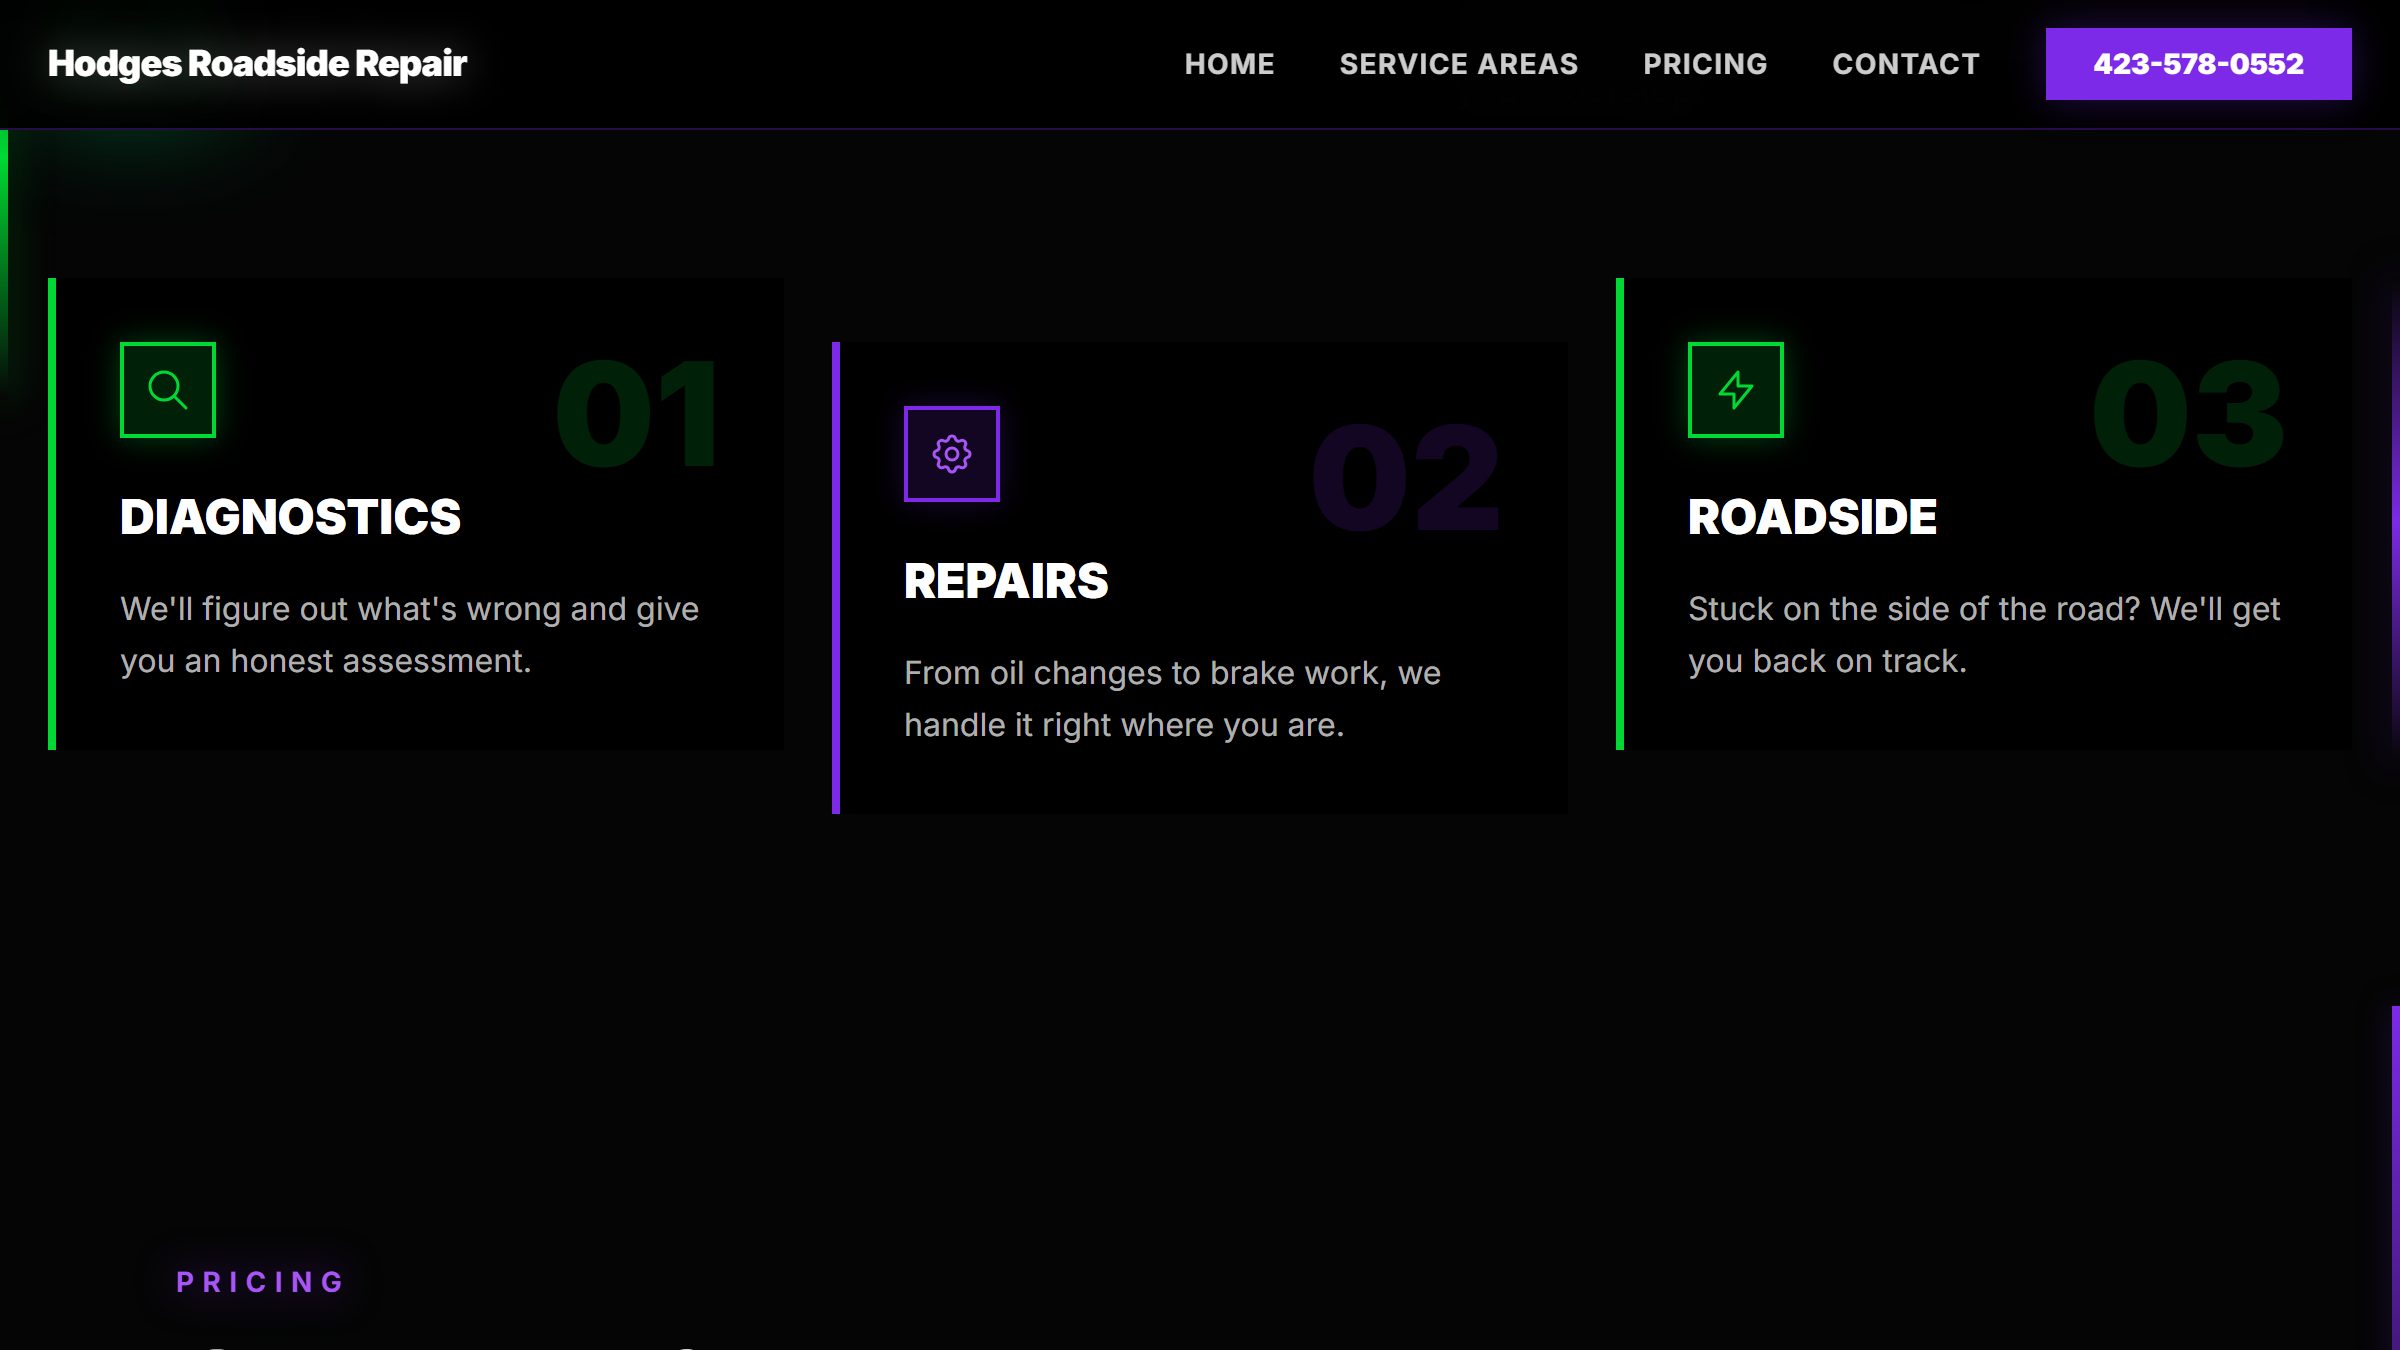This screenshot has width=2400, height=1350.
Task: Click the magnifying glass icon on Diagnostics card
Action: point(167,388)
